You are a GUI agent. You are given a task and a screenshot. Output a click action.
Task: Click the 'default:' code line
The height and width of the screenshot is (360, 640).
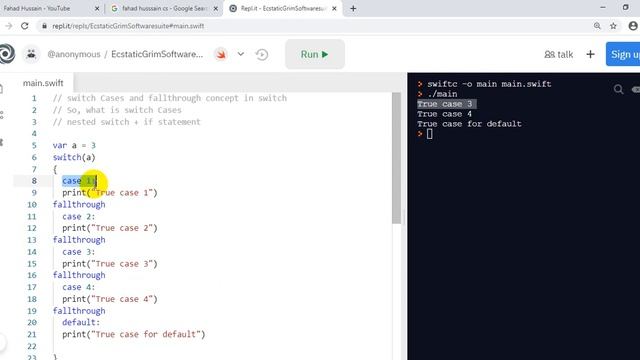(81, 322)
